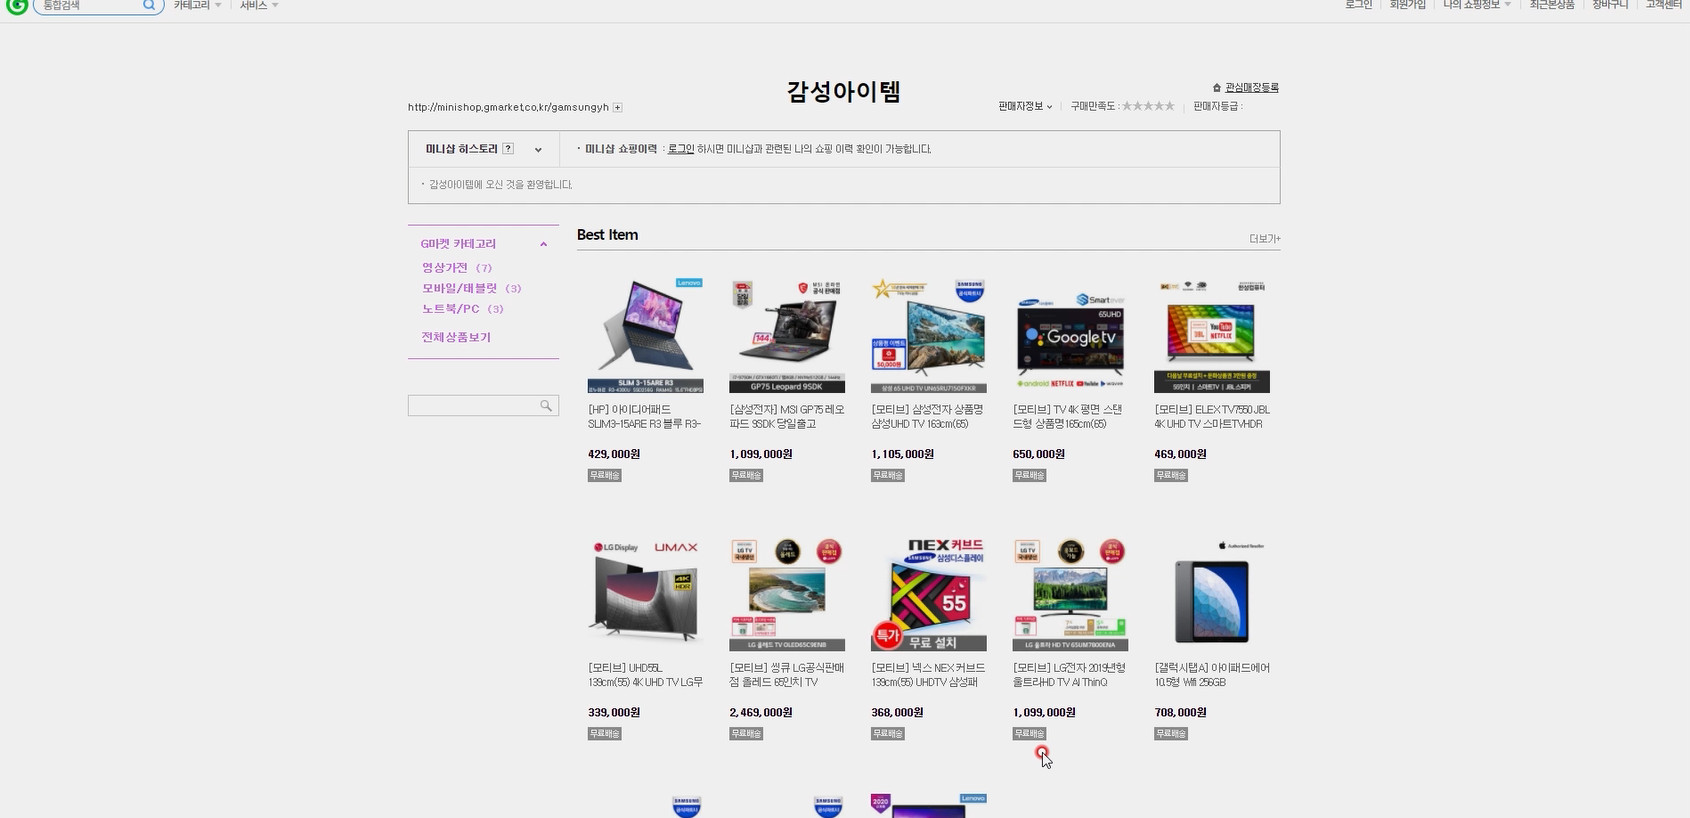Click [모티브] UHD55L 139cm TV title
Viewport: 1690px width, 818px height.
pos(645,675)
